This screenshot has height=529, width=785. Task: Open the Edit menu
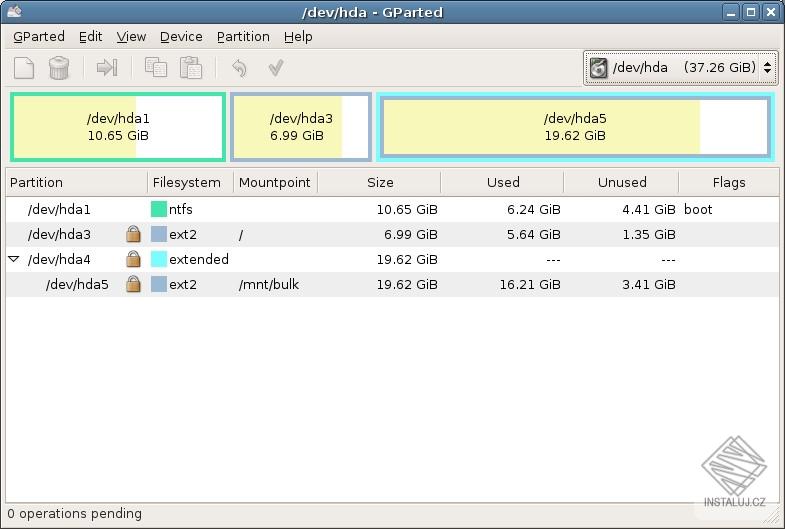91,37
